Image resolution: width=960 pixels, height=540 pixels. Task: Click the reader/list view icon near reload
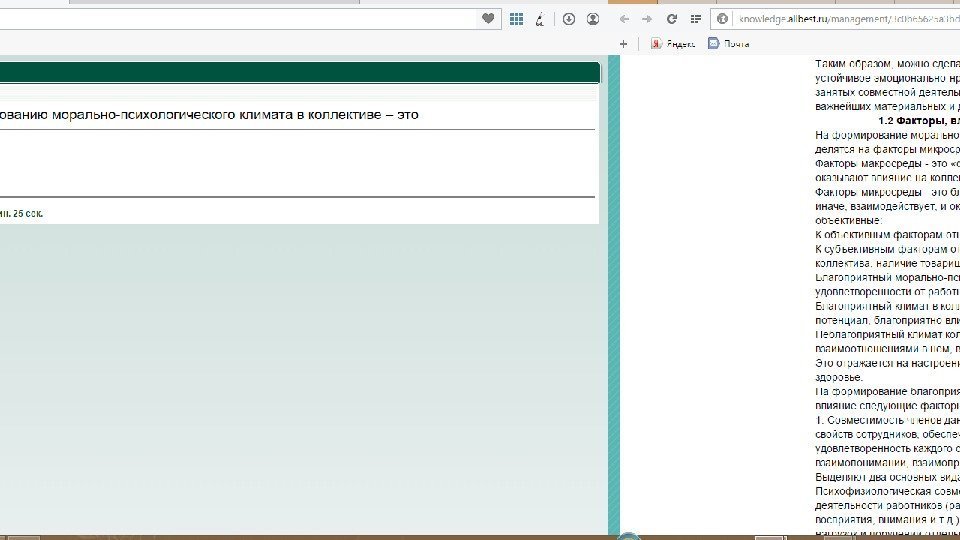[696, 20]
